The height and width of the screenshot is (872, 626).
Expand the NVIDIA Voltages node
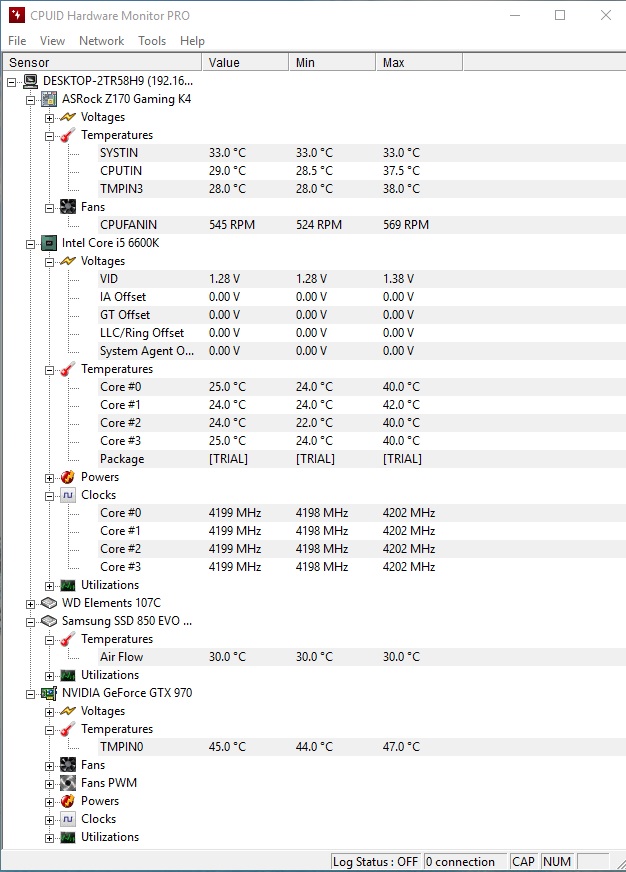(x=49, y=712)
